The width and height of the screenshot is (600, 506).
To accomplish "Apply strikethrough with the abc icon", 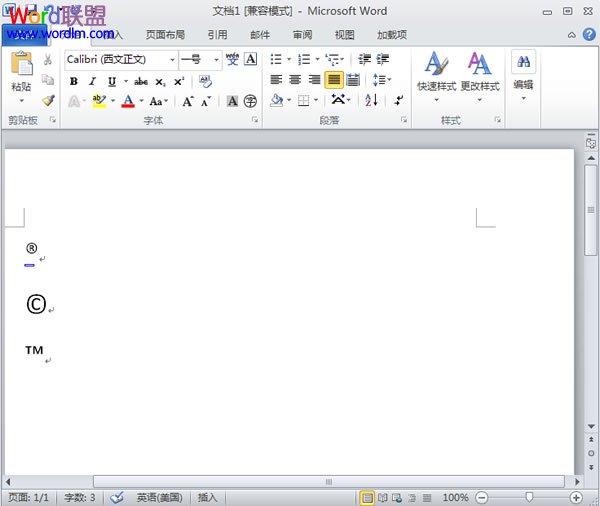I will click(140, 81).
